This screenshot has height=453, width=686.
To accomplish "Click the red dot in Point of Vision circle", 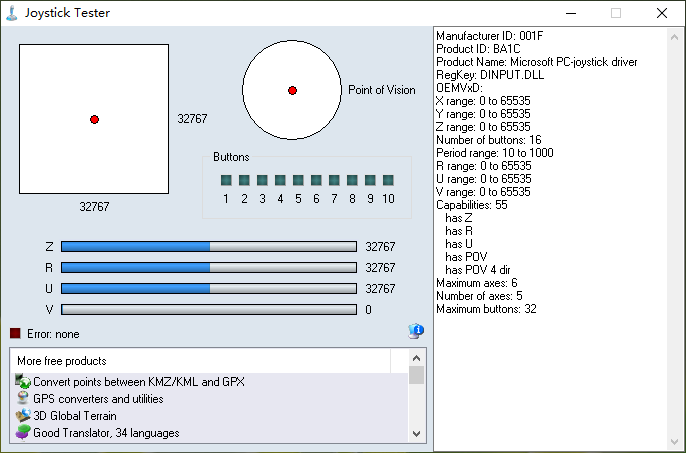I will pyautogui.click(x=292, y=90).
